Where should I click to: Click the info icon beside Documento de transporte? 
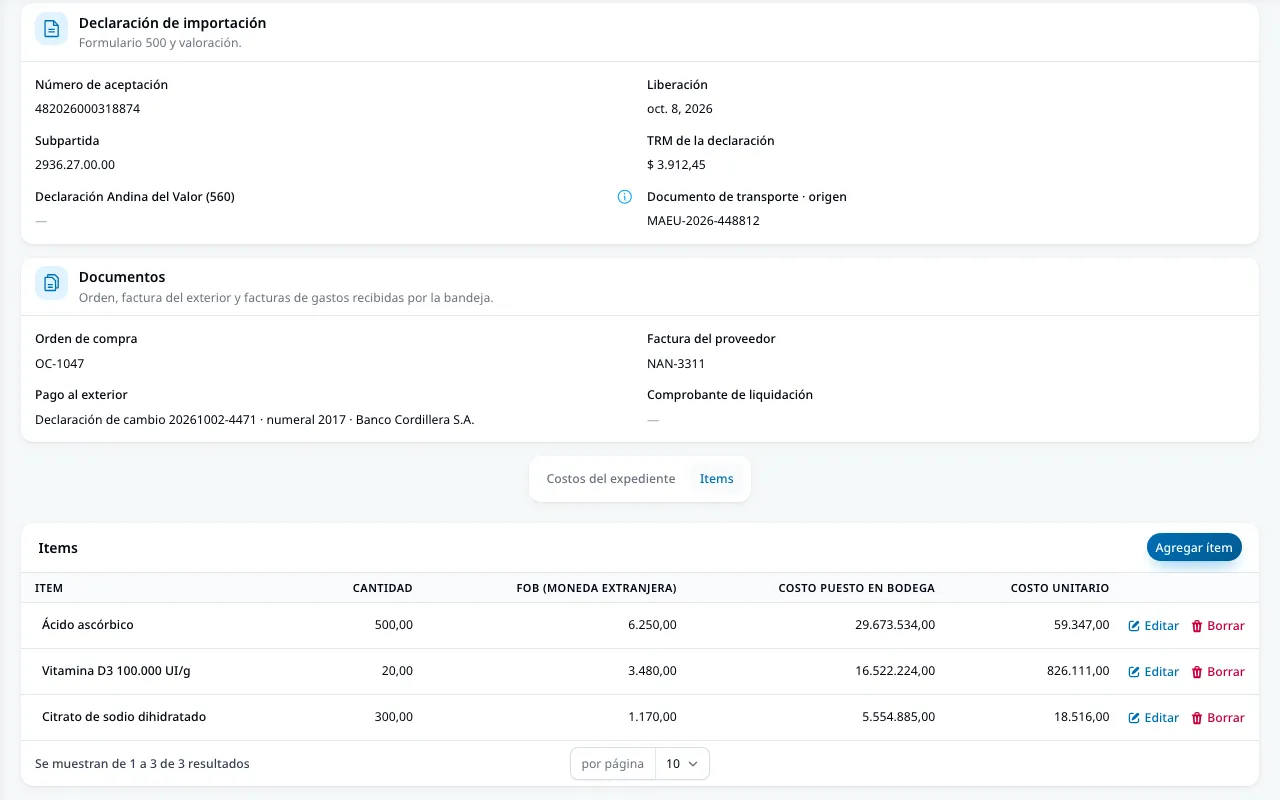point(625,197)
